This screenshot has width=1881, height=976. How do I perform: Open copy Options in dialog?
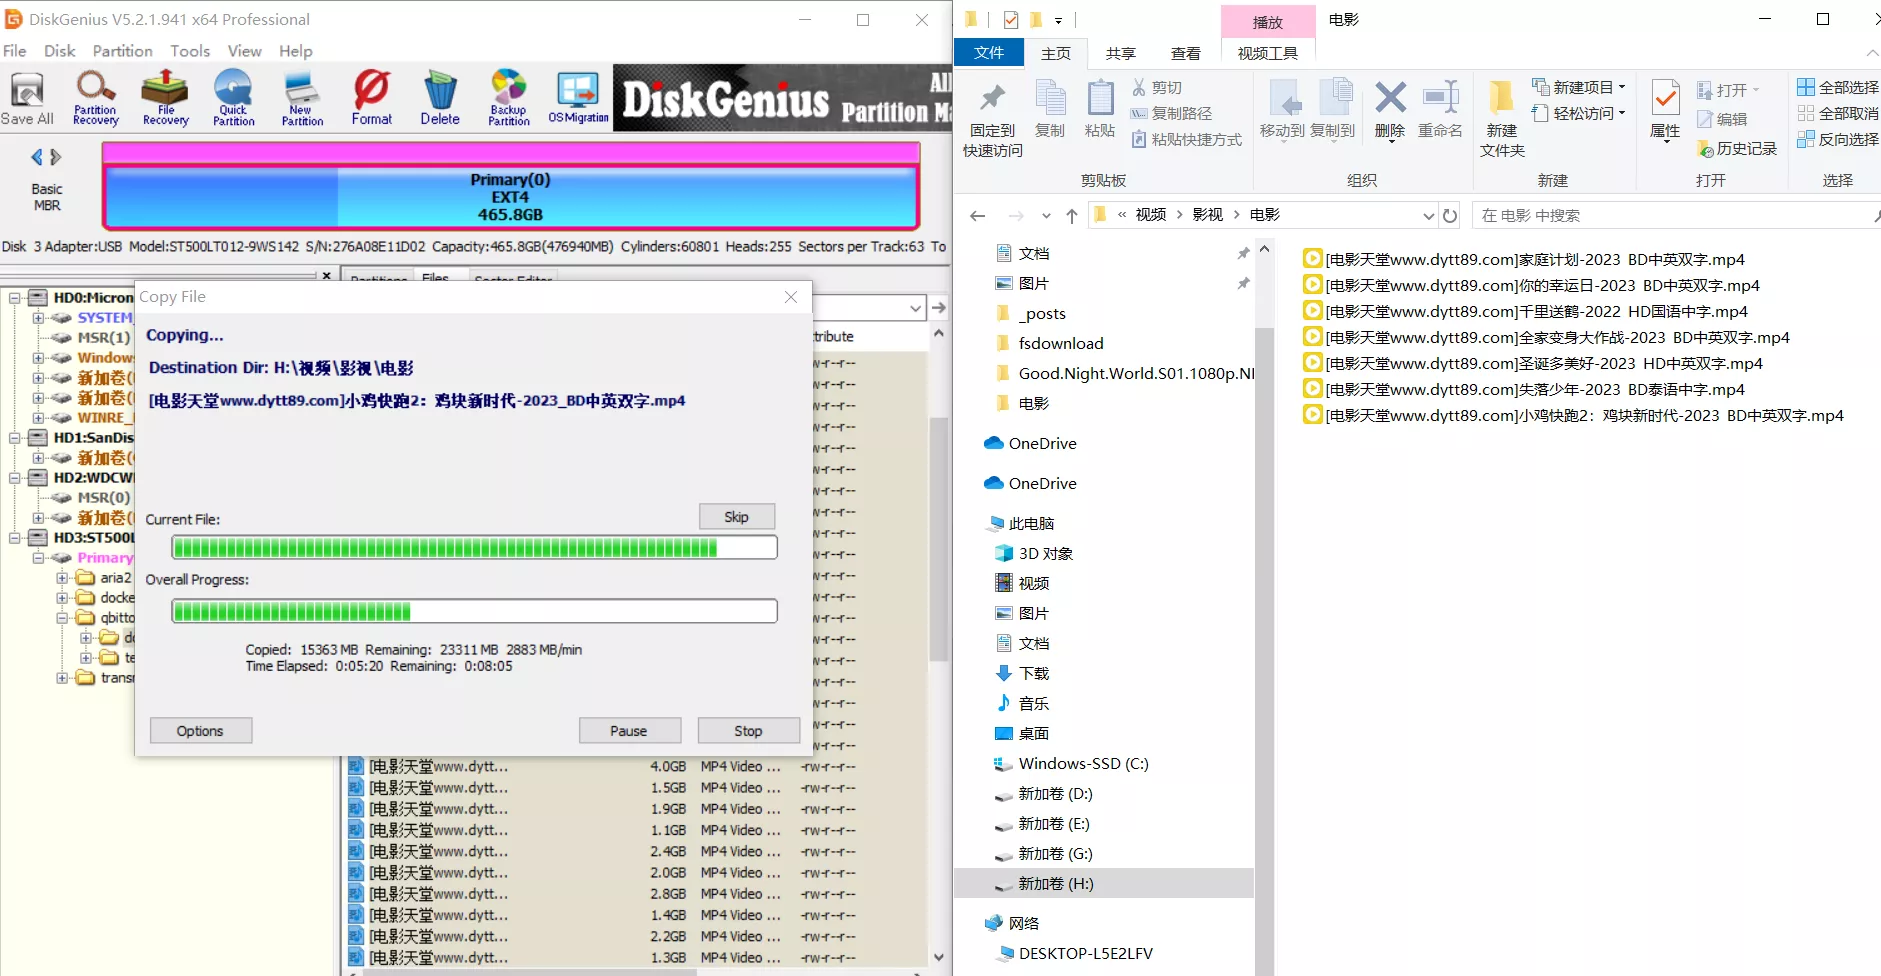click(200, 731)
